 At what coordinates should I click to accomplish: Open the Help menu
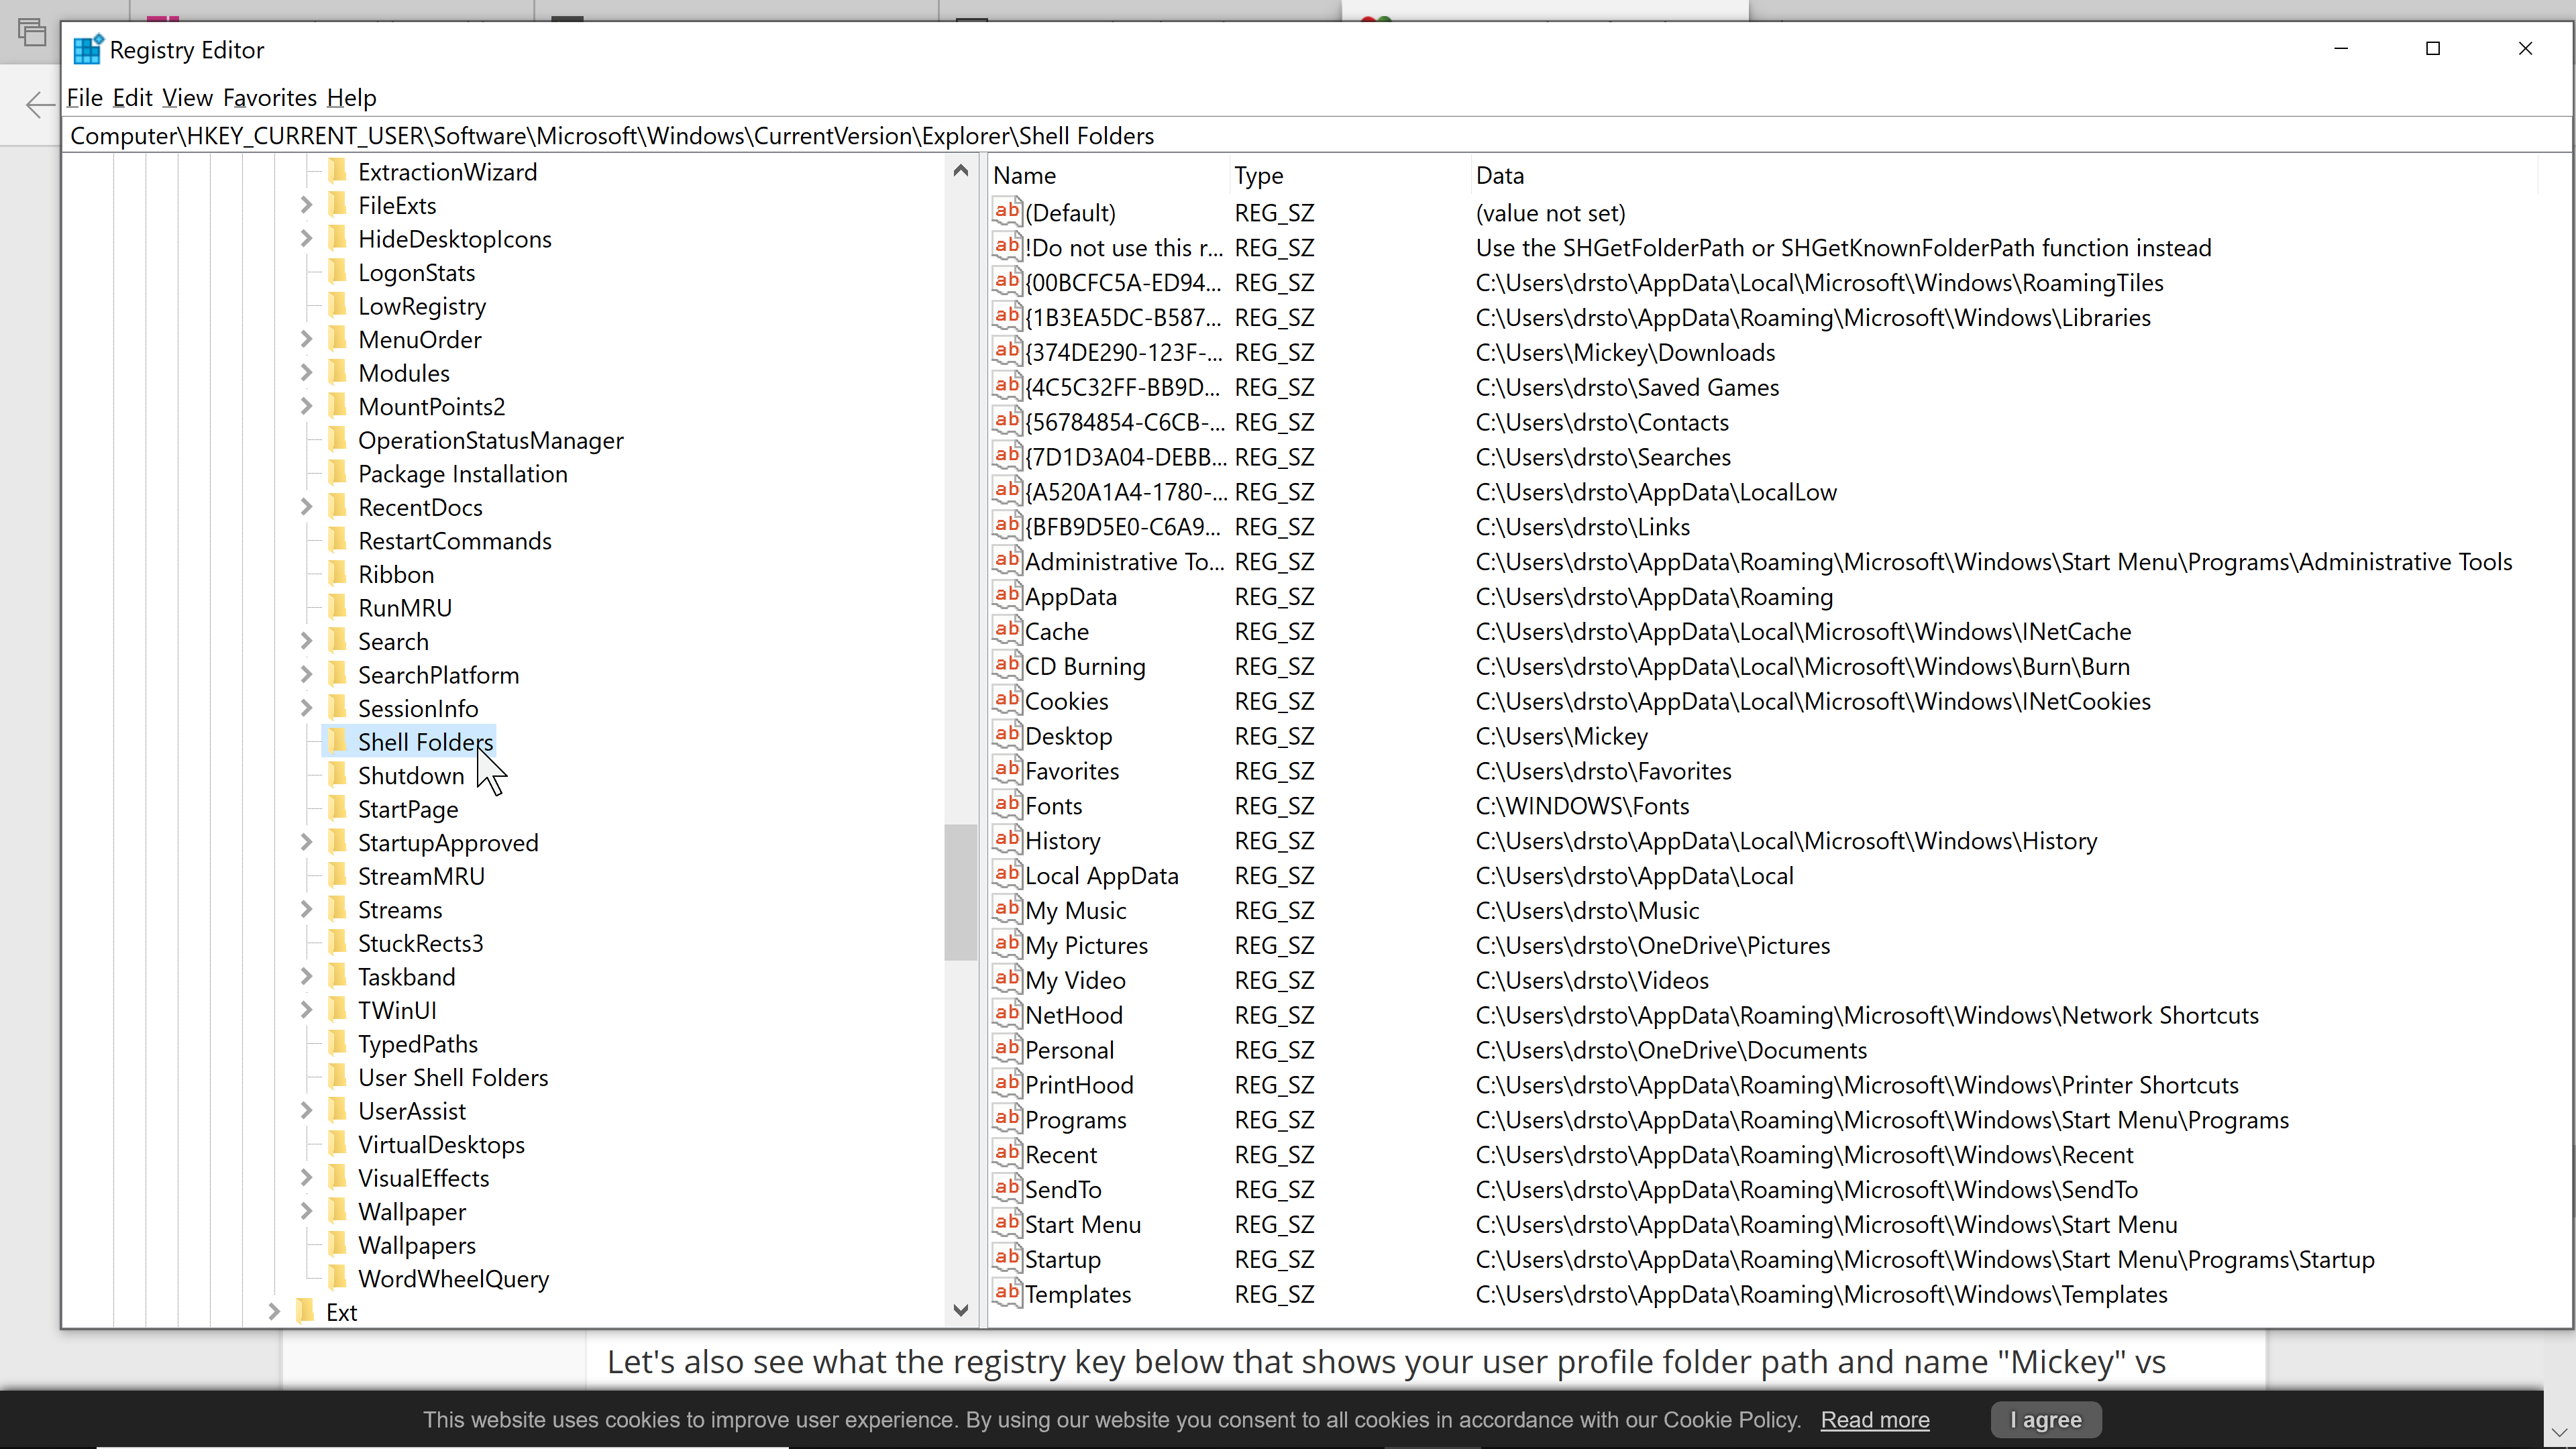pos(351,97)
